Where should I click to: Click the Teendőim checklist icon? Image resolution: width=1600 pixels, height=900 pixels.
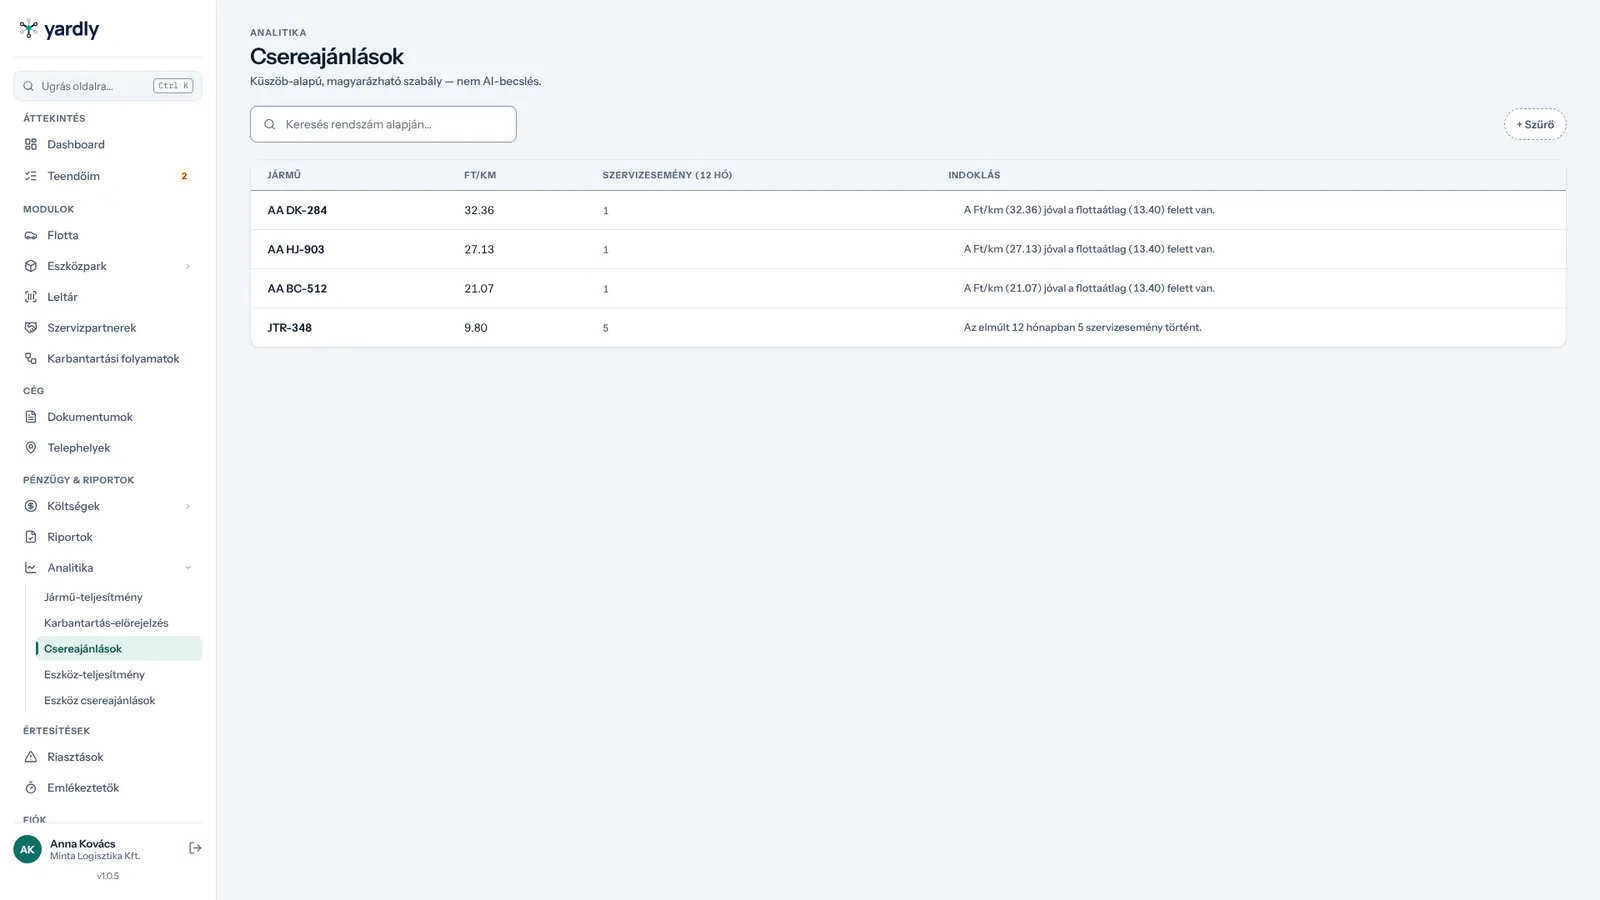click(31, 176)
